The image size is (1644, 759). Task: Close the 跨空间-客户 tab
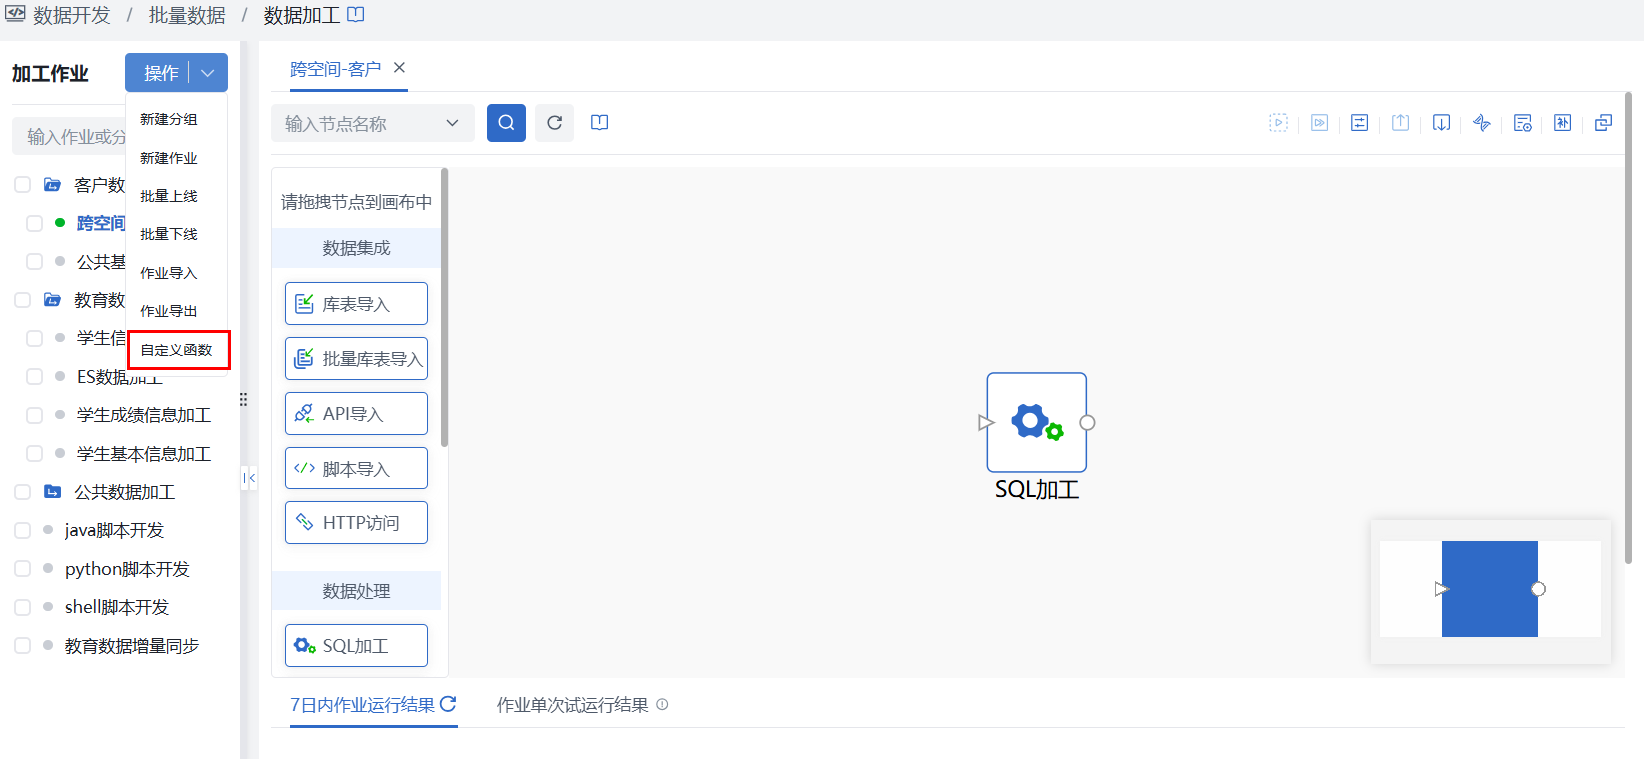pyautogui.click(x=399, y=68)
